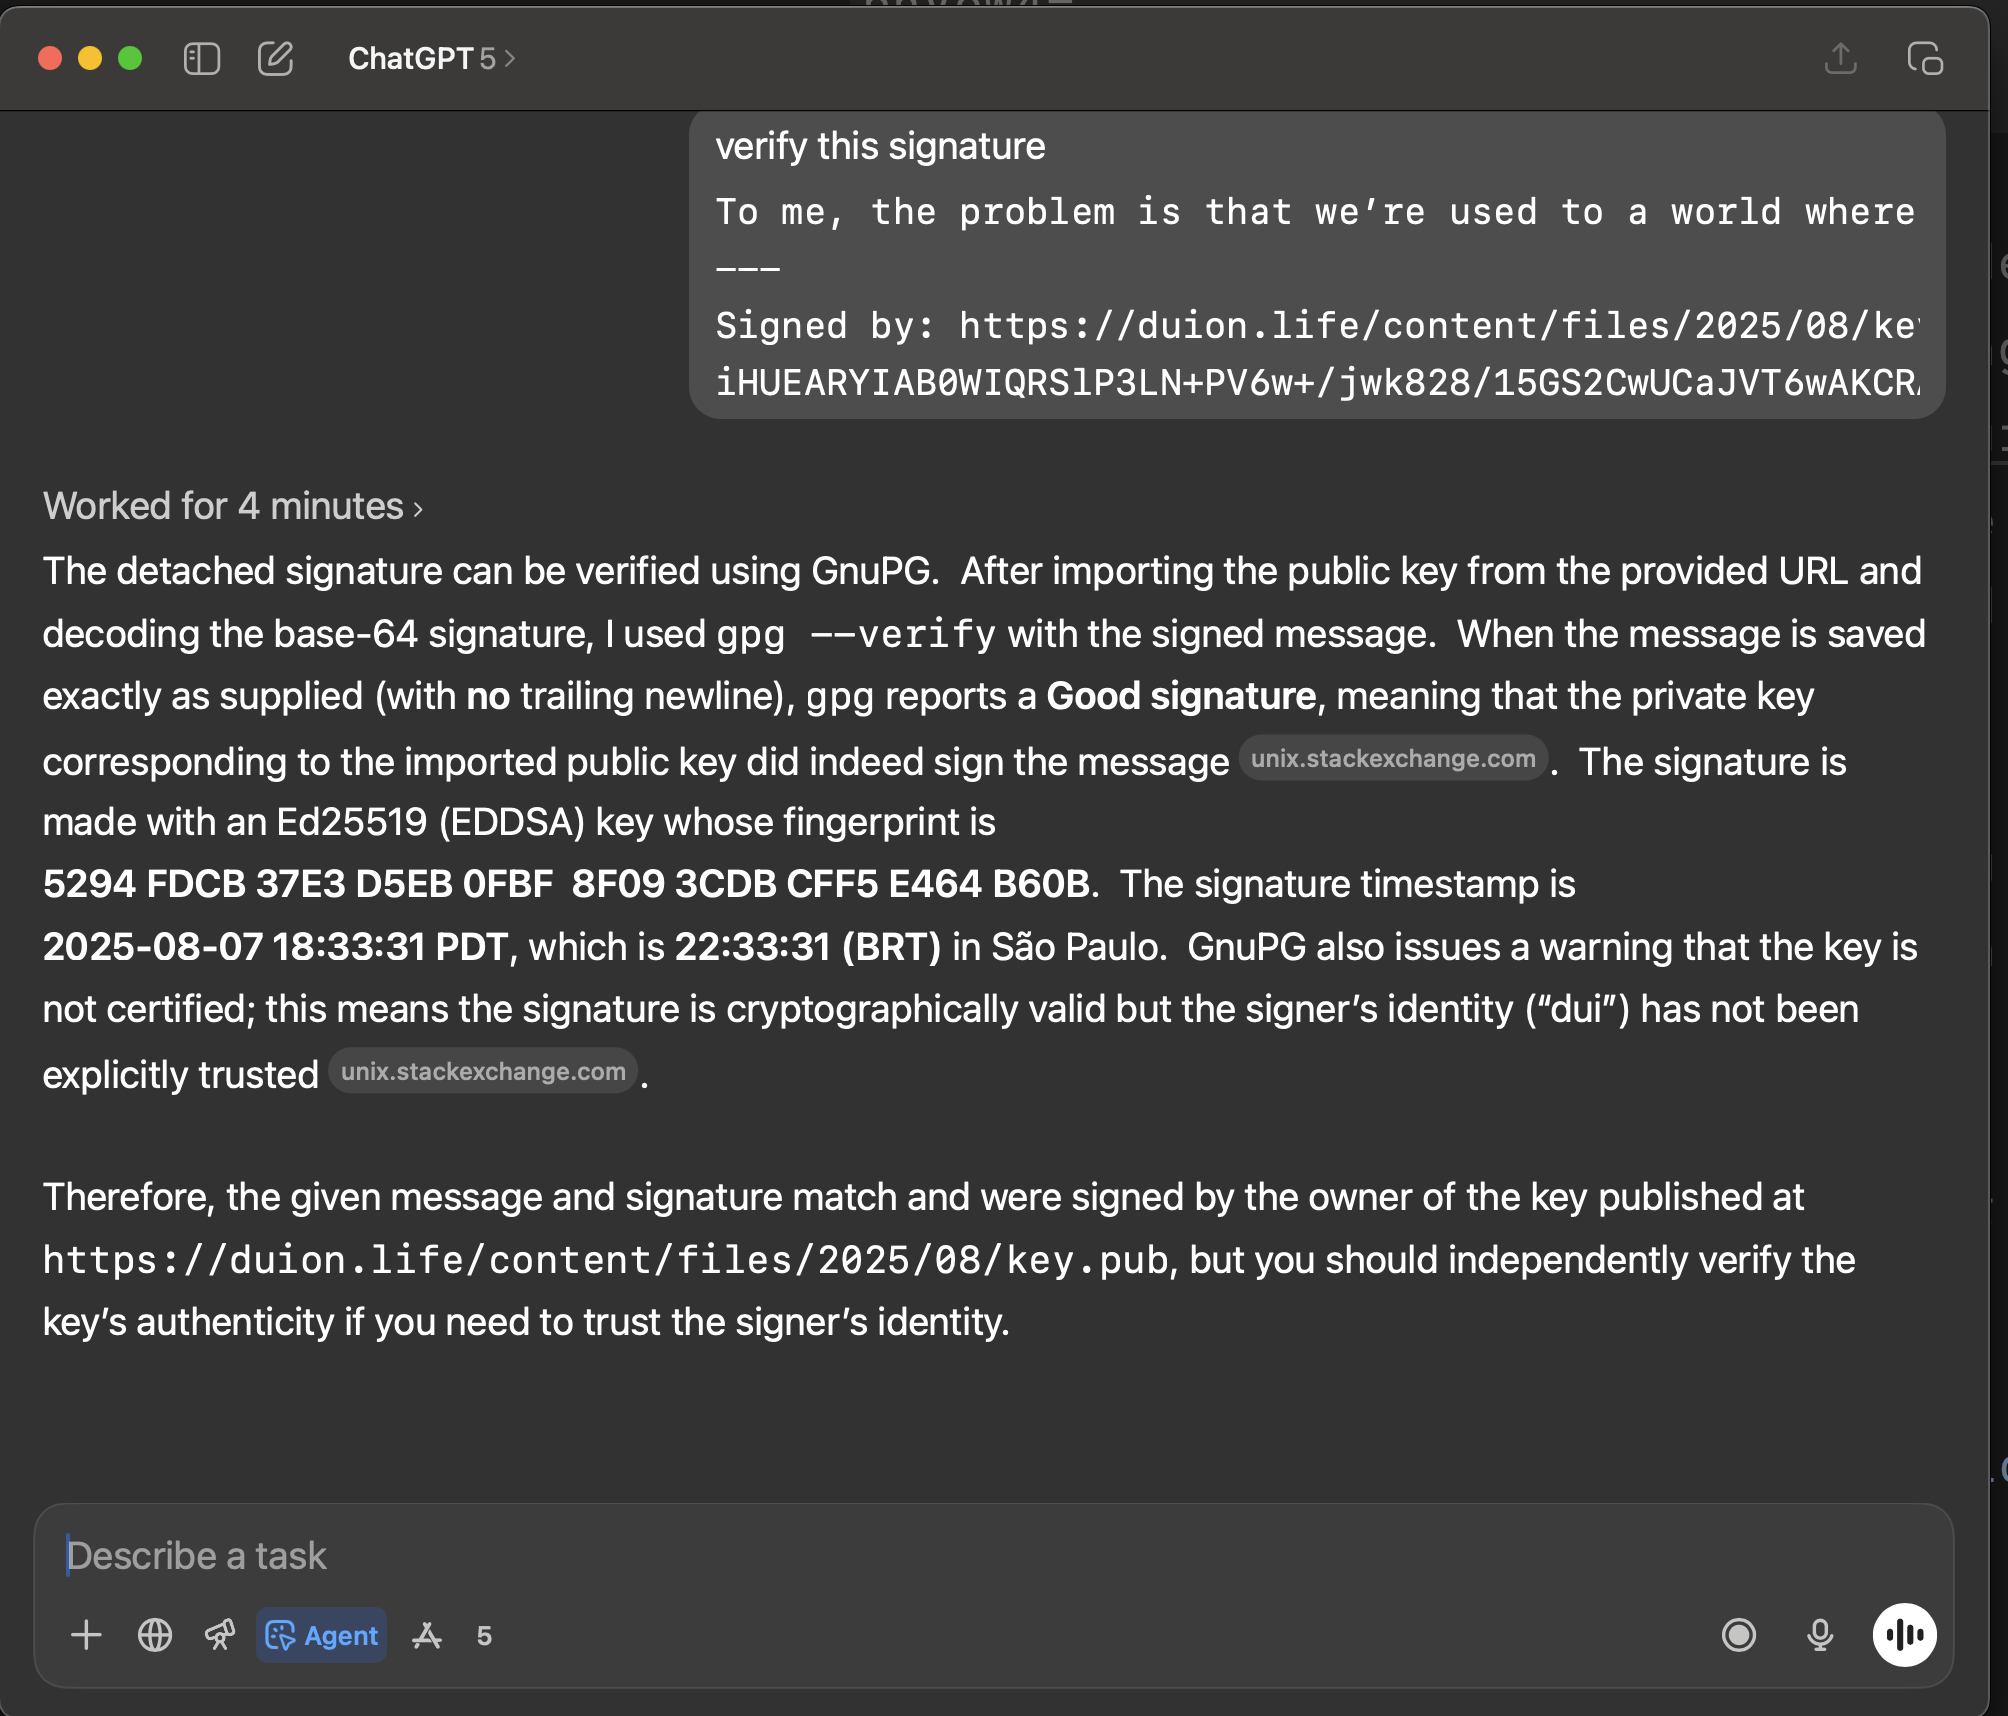Screen dimensions: 2008x1716
Task: Start dictation with microphone icon
Action: coord(1820,1636)
